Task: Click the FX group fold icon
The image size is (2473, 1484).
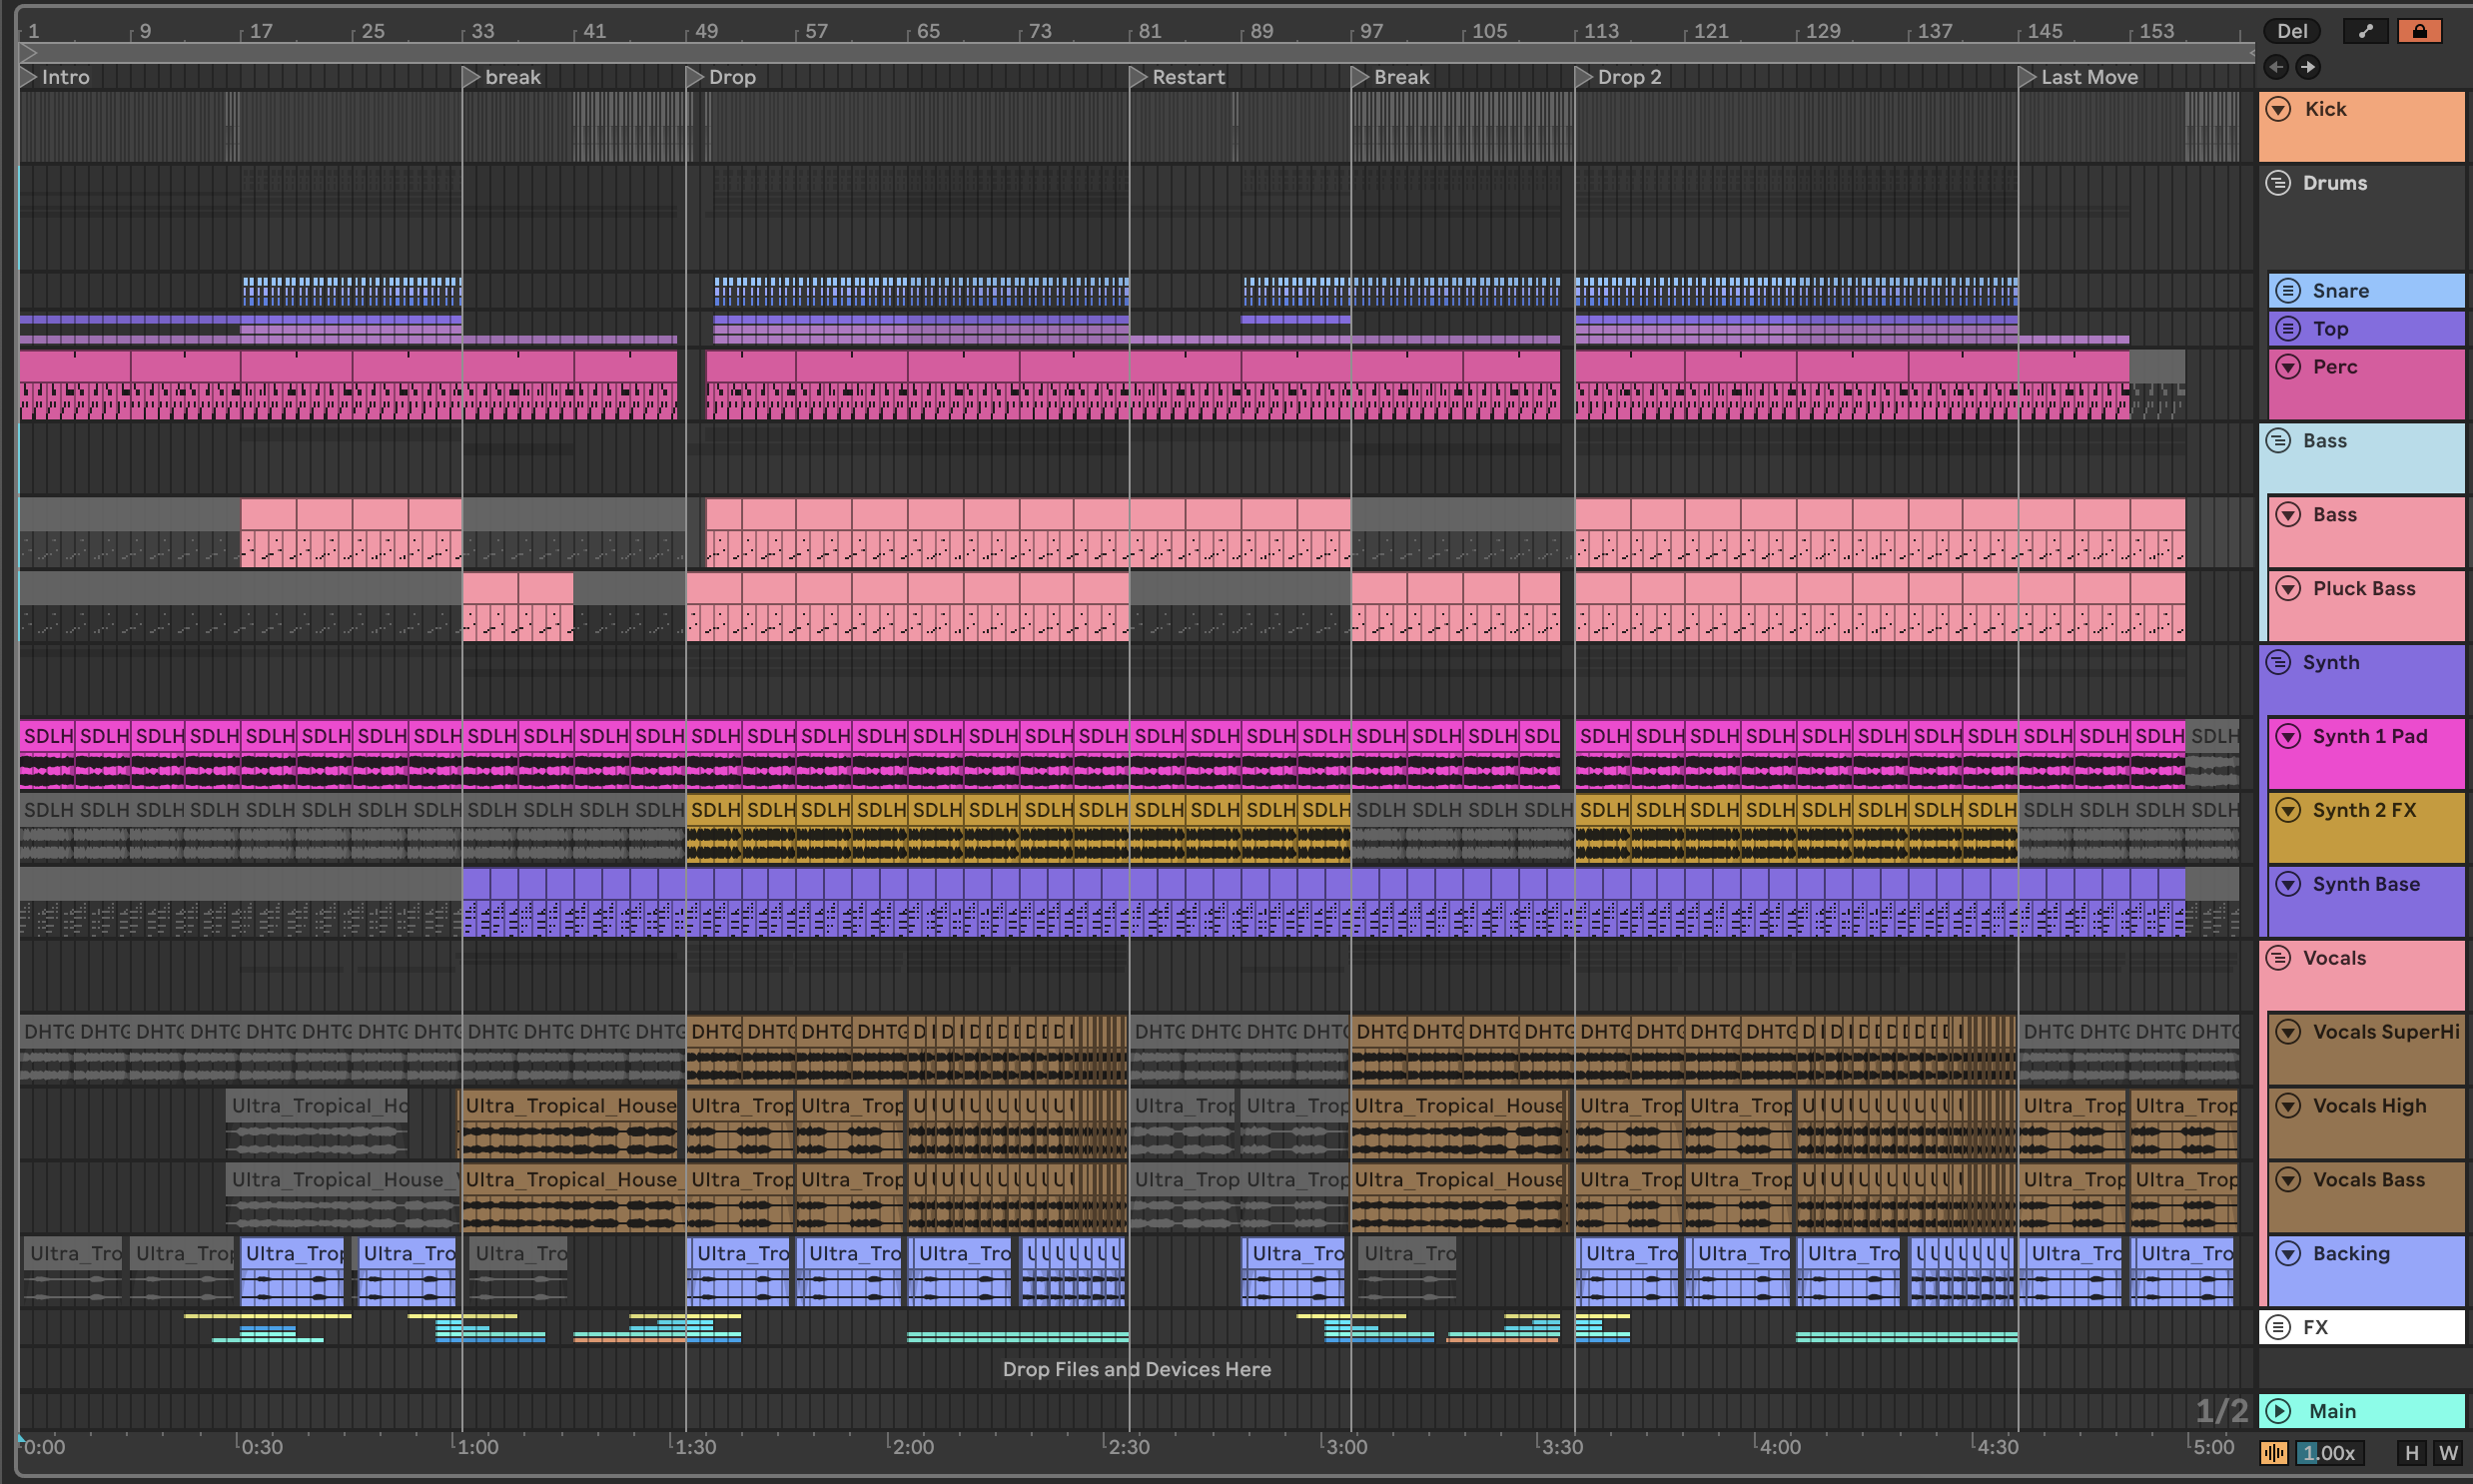Action: pos(2278,1327)
